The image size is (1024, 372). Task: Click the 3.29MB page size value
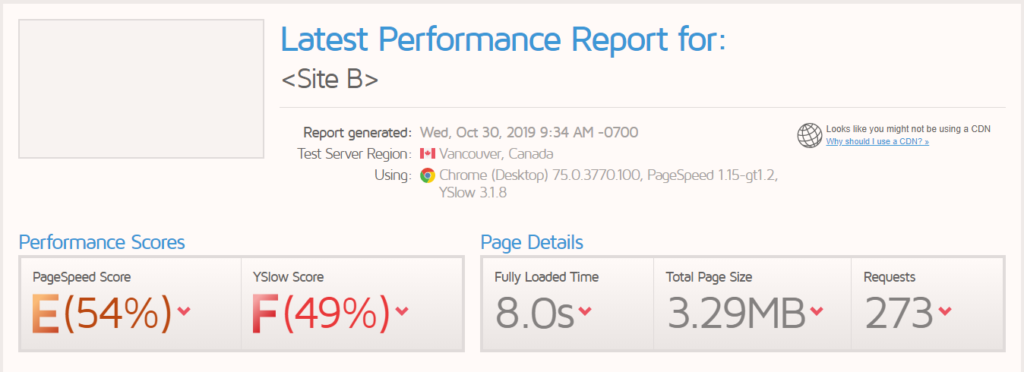click(736, 313)
